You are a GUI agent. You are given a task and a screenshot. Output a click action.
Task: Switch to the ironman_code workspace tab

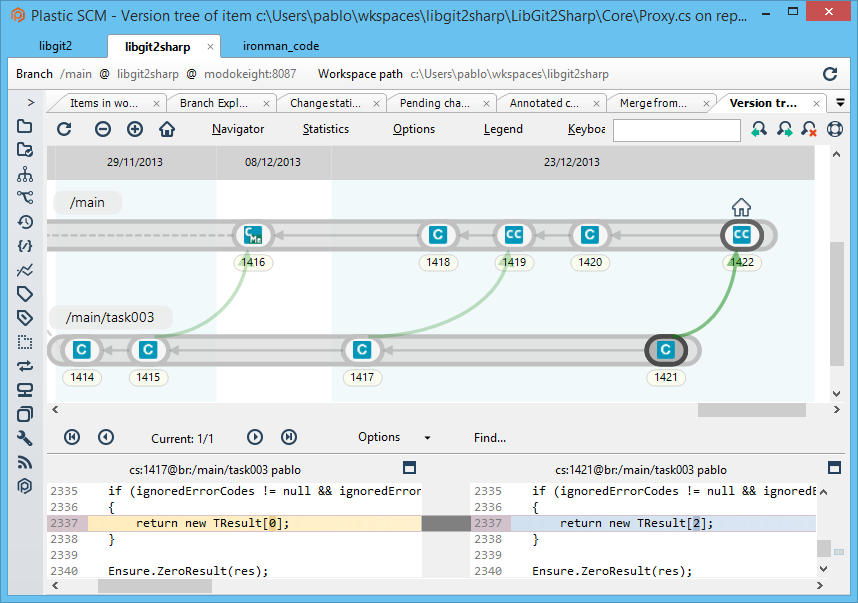click(x=281, y=46)
